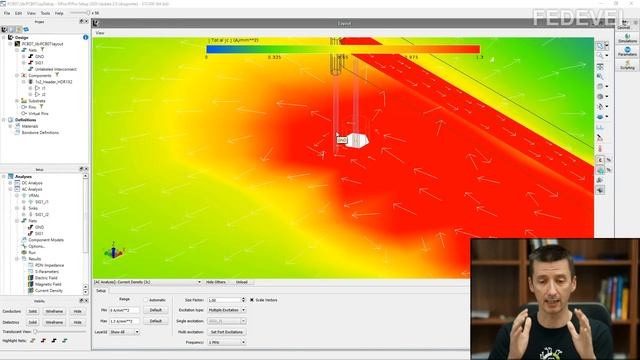The height and width of the screenshot is (360, 640).
Task: Collapse the AC Analysis node
Action: [x=11, y=189]
